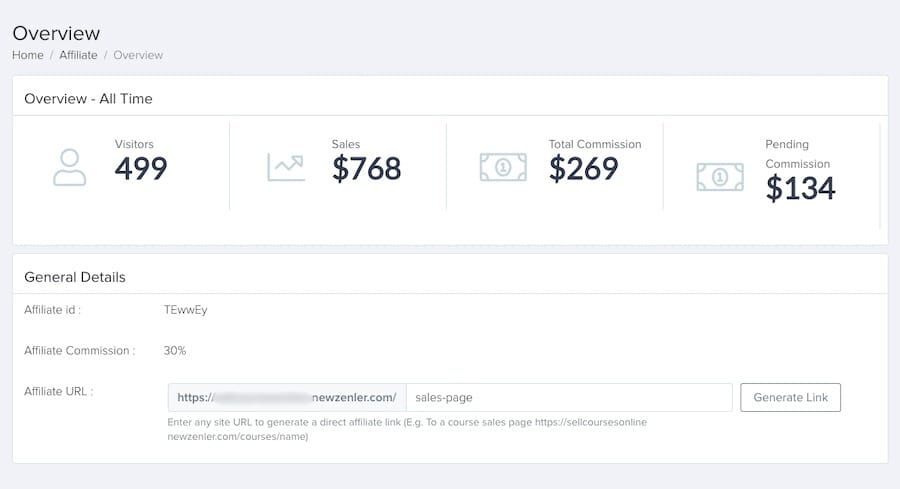Select the affiliate id TEwwEy text
The height and width of the screenshot is (489, 900).
point(185,309)
